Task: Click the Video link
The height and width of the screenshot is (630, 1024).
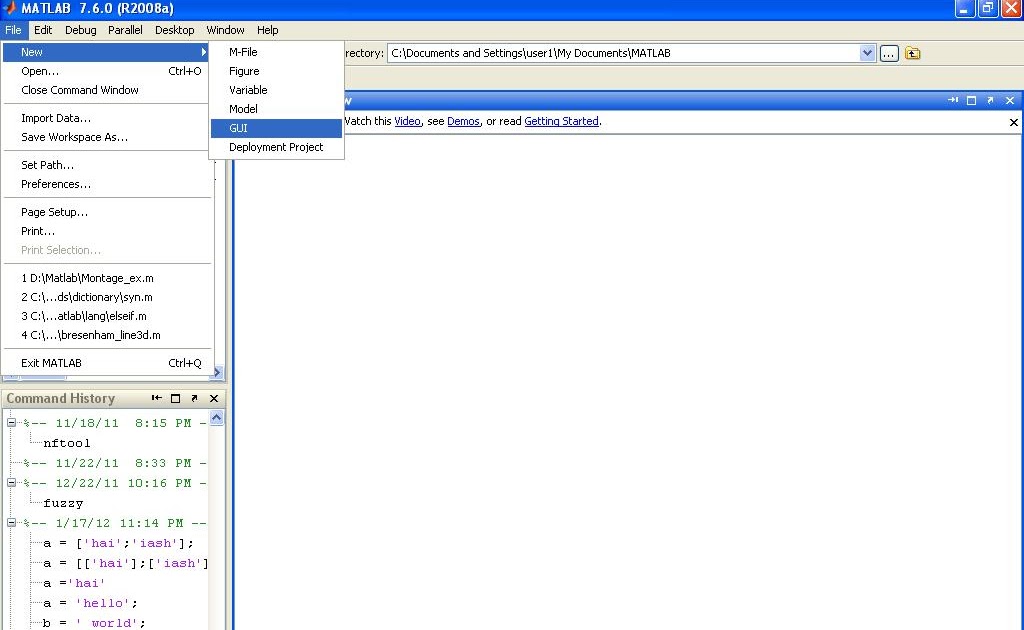Action: pyautogui.click(x=407, y=121)
